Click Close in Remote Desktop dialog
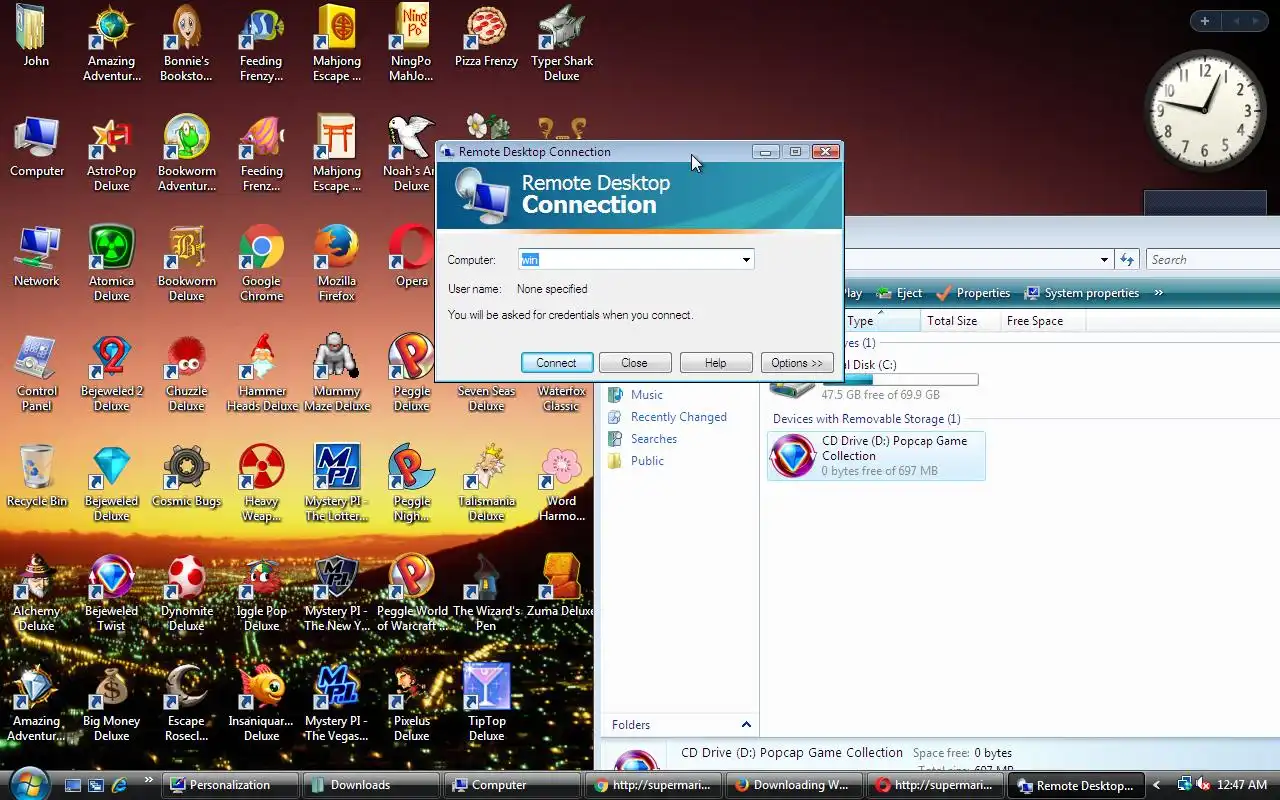Screen dimensions: 1280x800 634,363
